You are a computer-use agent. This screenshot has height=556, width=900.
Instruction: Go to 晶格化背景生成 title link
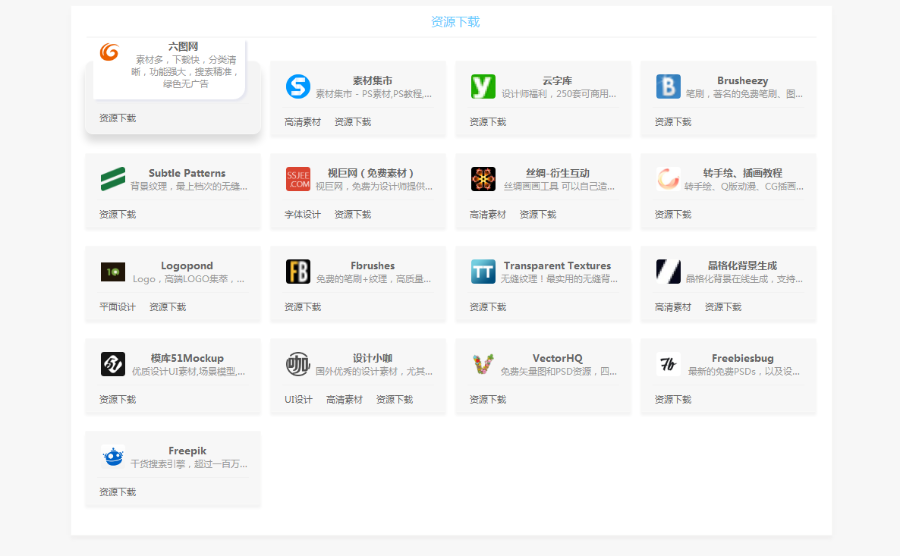742,266
